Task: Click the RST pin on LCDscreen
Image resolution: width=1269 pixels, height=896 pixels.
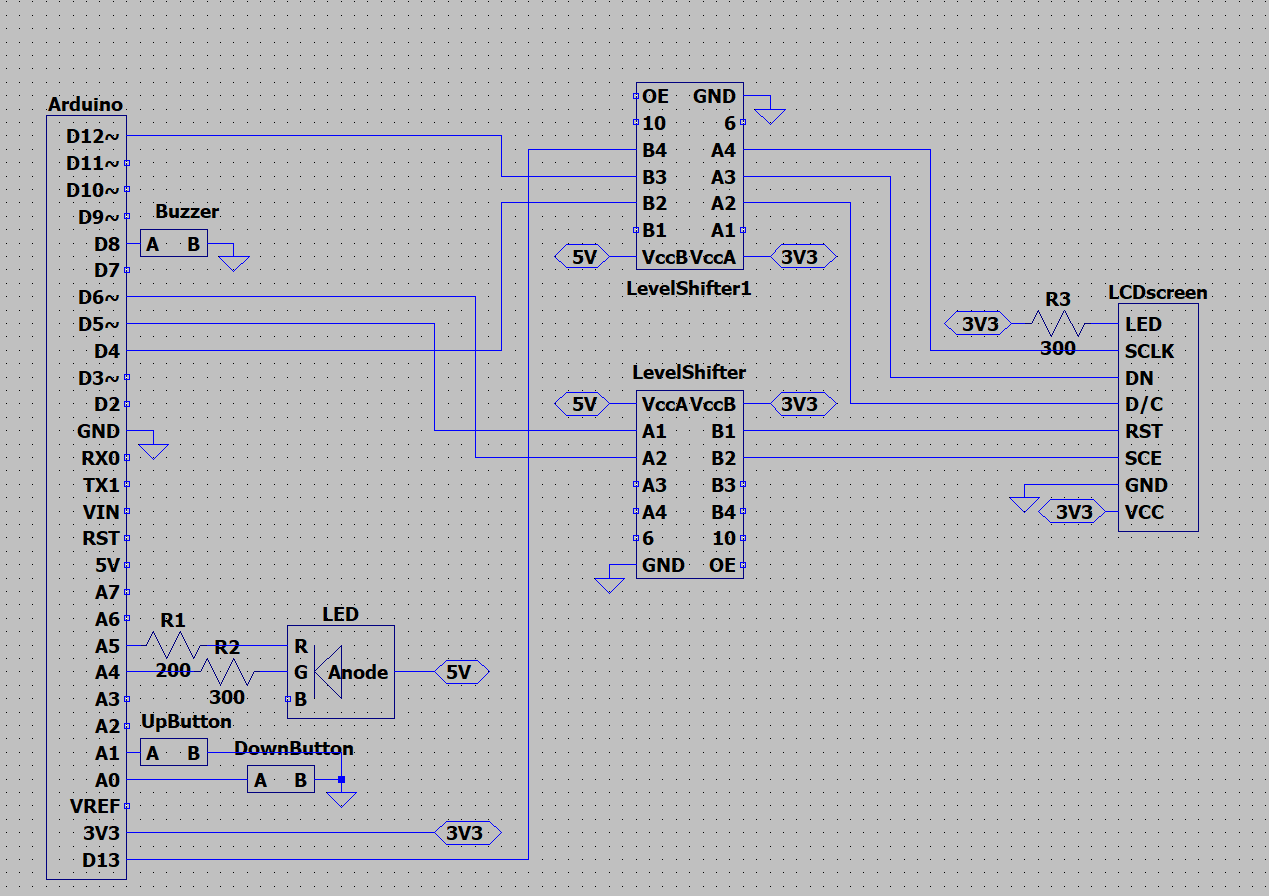Action: pos(1143,431)
